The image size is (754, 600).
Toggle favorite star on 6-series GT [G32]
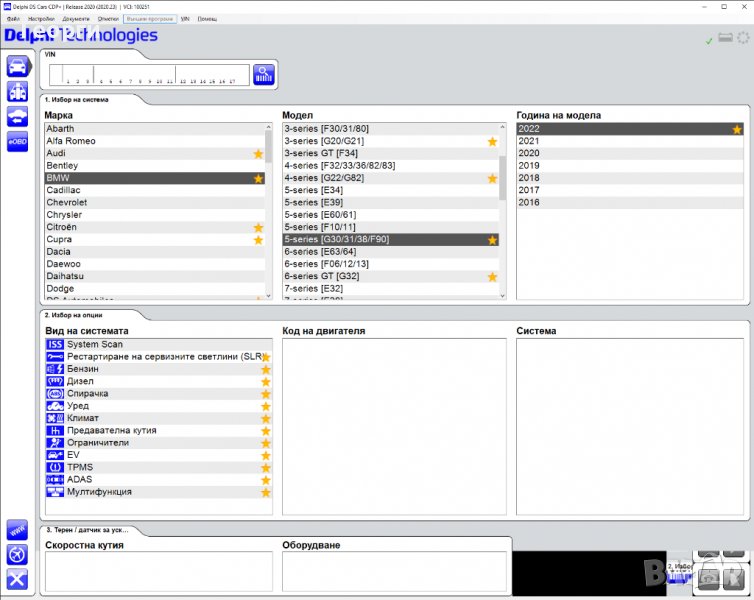pos(492,277)
